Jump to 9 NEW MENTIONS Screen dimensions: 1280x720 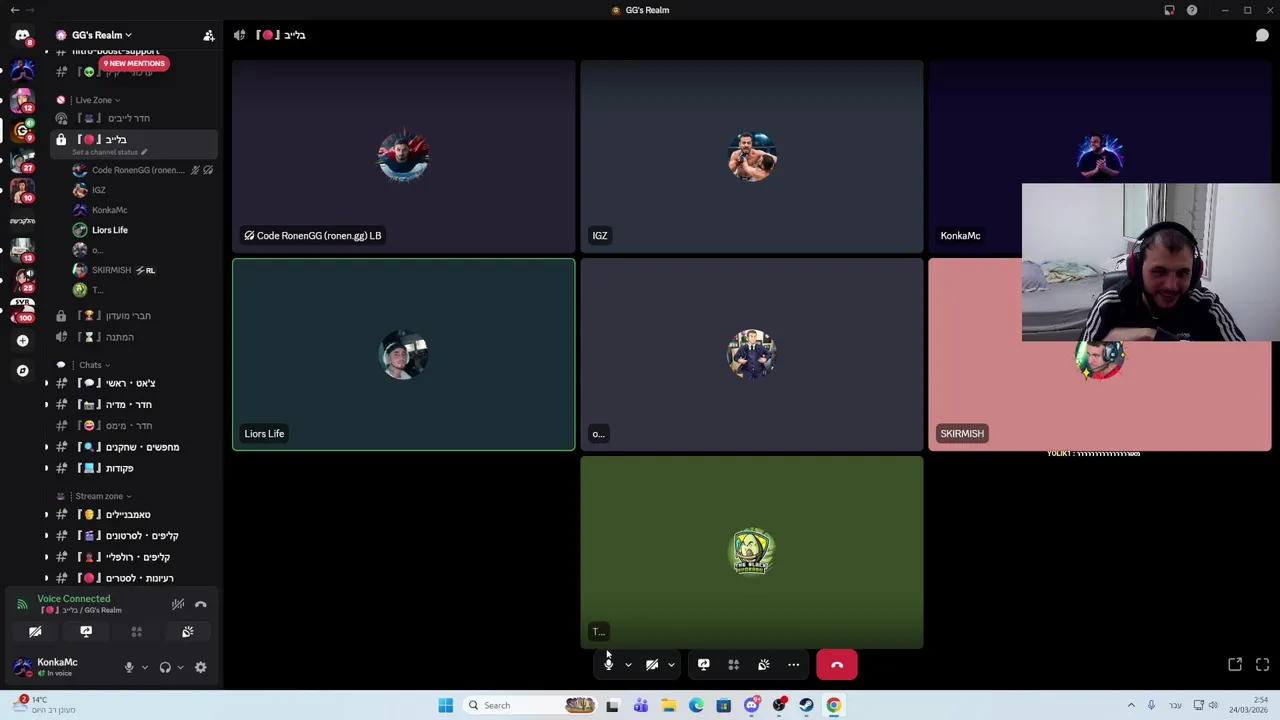click(x=133, y=63)
